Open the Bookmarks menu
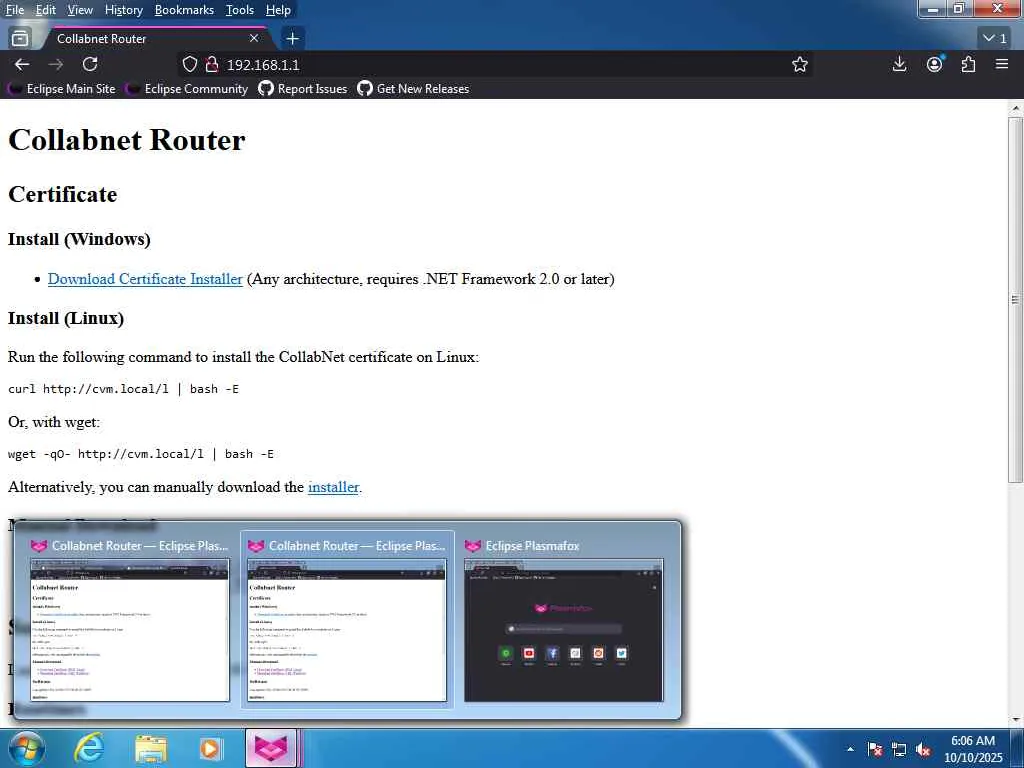1024x768 pixels. tap(184, 10)
